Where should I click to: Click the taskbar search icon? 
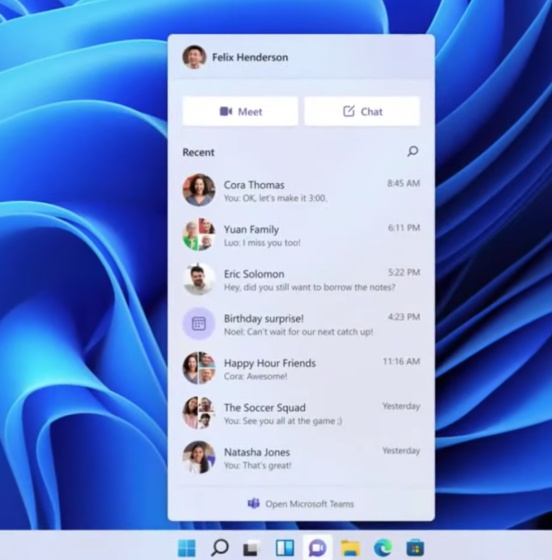[x=219, y=548]
